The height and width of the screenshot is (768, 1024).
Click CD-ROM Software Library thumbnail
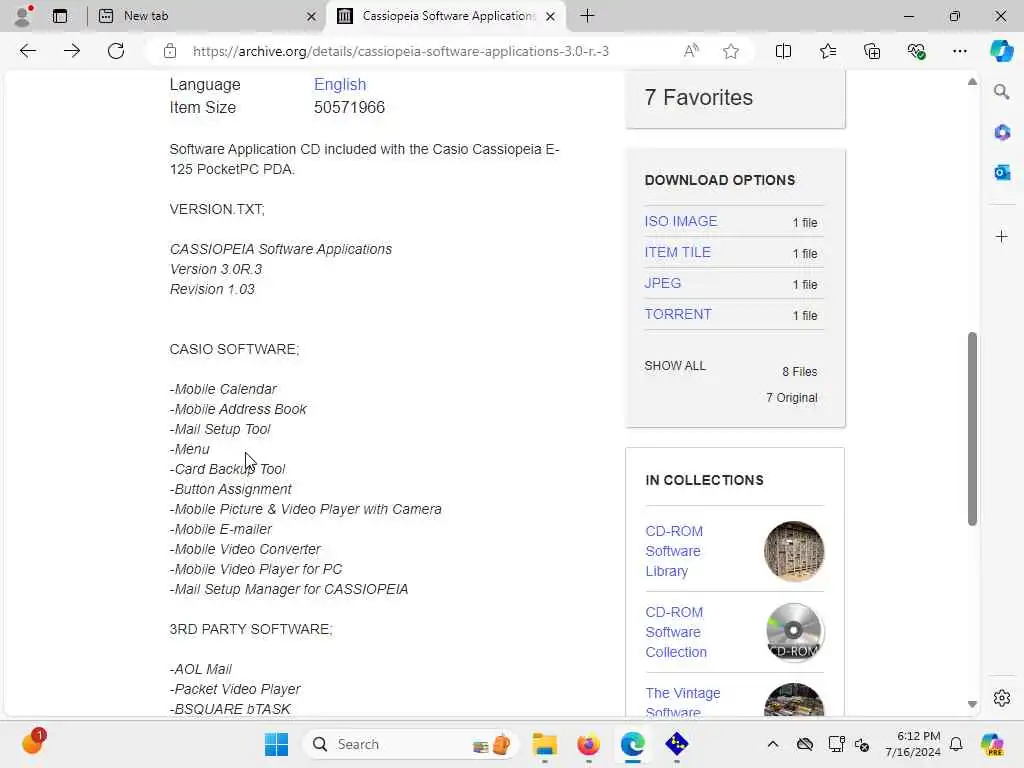(x=793, y=551)
